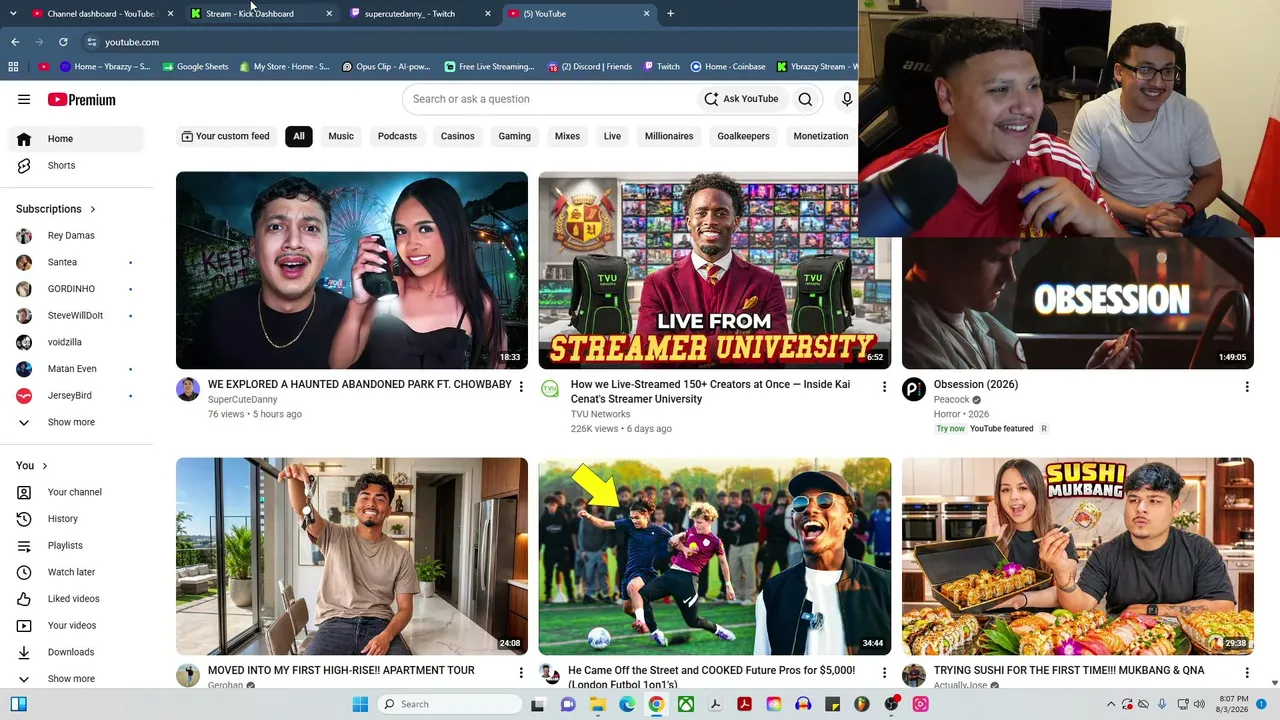The height and width of the screenshot is (720, 1280).
Task: Click the YouTube Premium logo
Action: [x=82, y=100]
